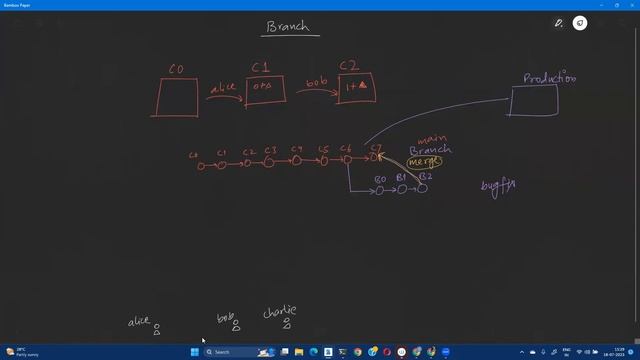Show hidden system tray icons
Viewport: 640px width, 360px height.
point(522,352)
